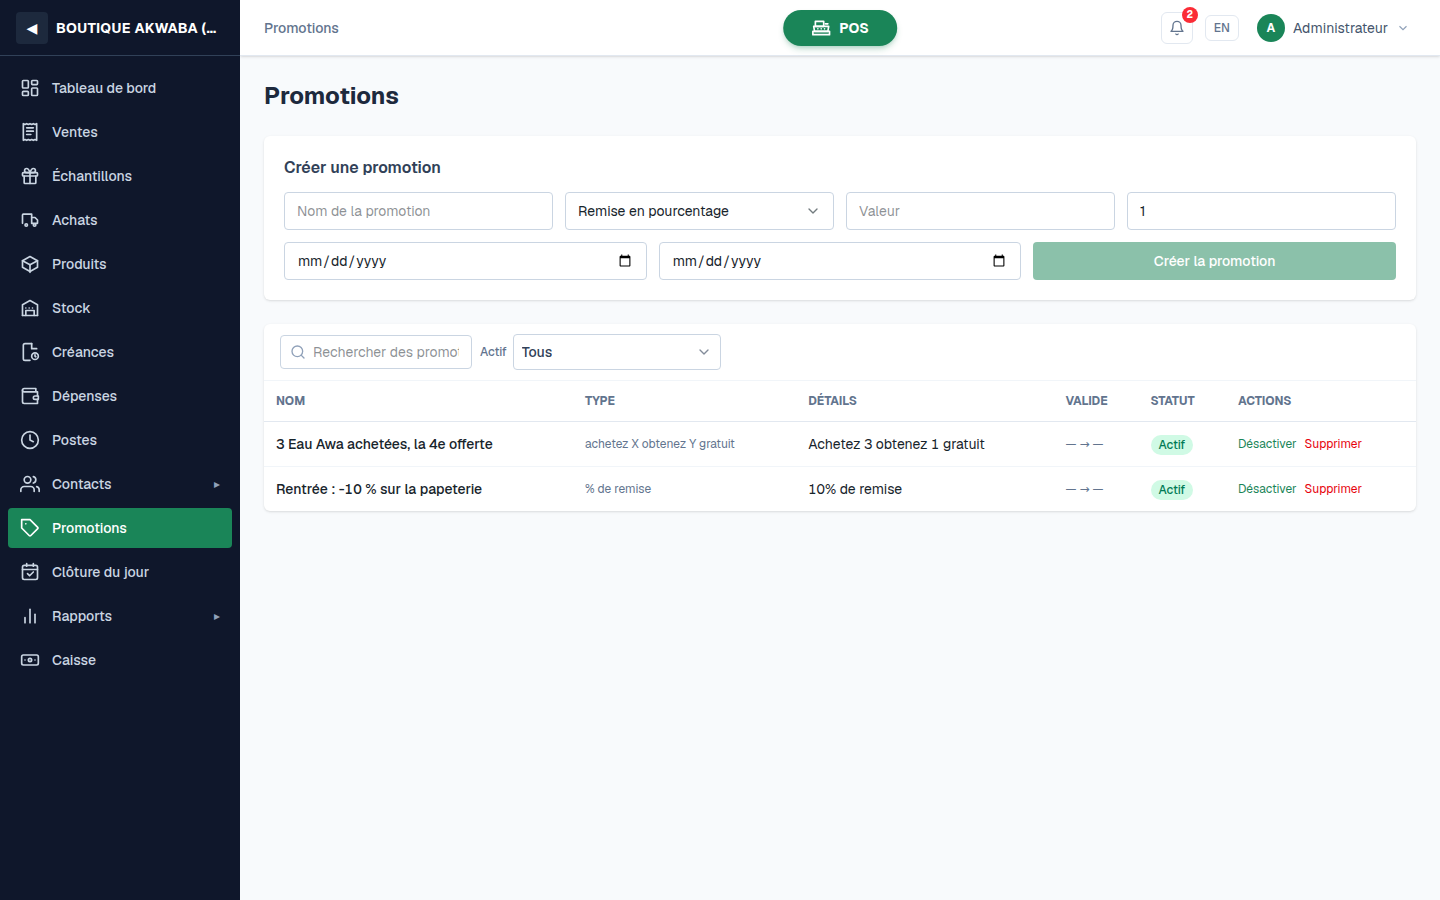1440x900 pixels.
Task: Go to the Promotions sidebar menu item
Action: (x=120, y=528)
